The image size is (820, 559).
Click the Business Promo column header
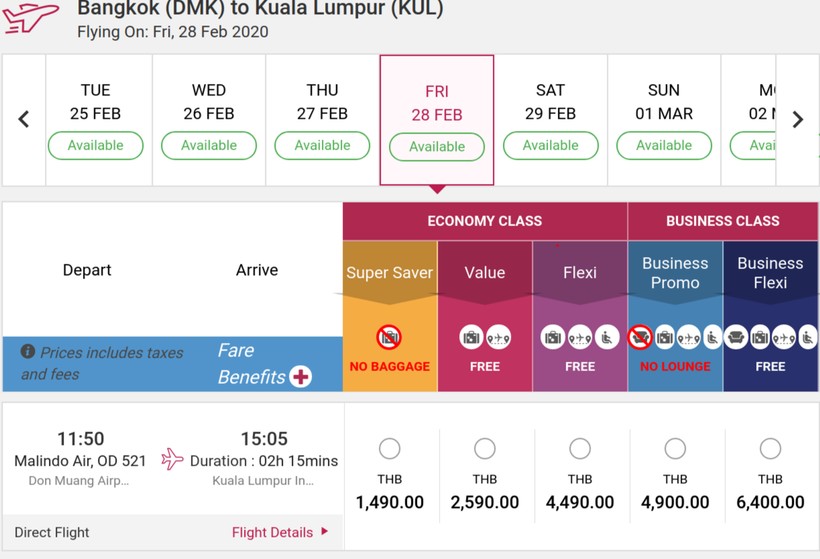(x=675, y=273)
